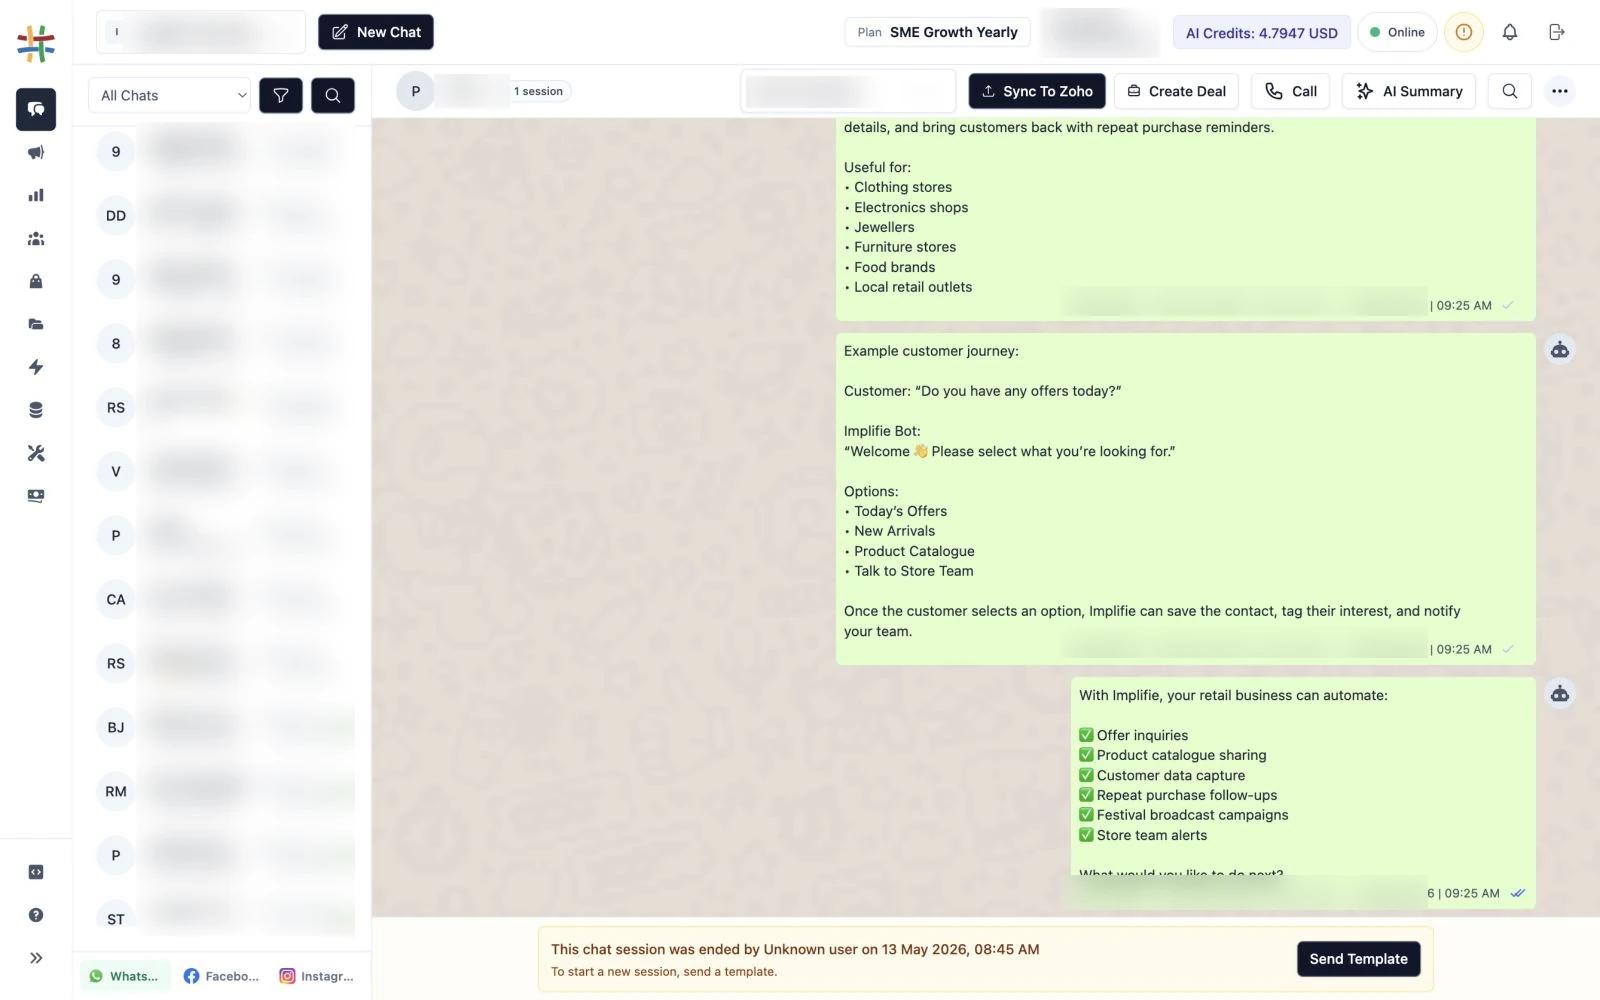Open the AI Summary button
This screenshot has height=1000, width=1600.
click(1408, 91)
